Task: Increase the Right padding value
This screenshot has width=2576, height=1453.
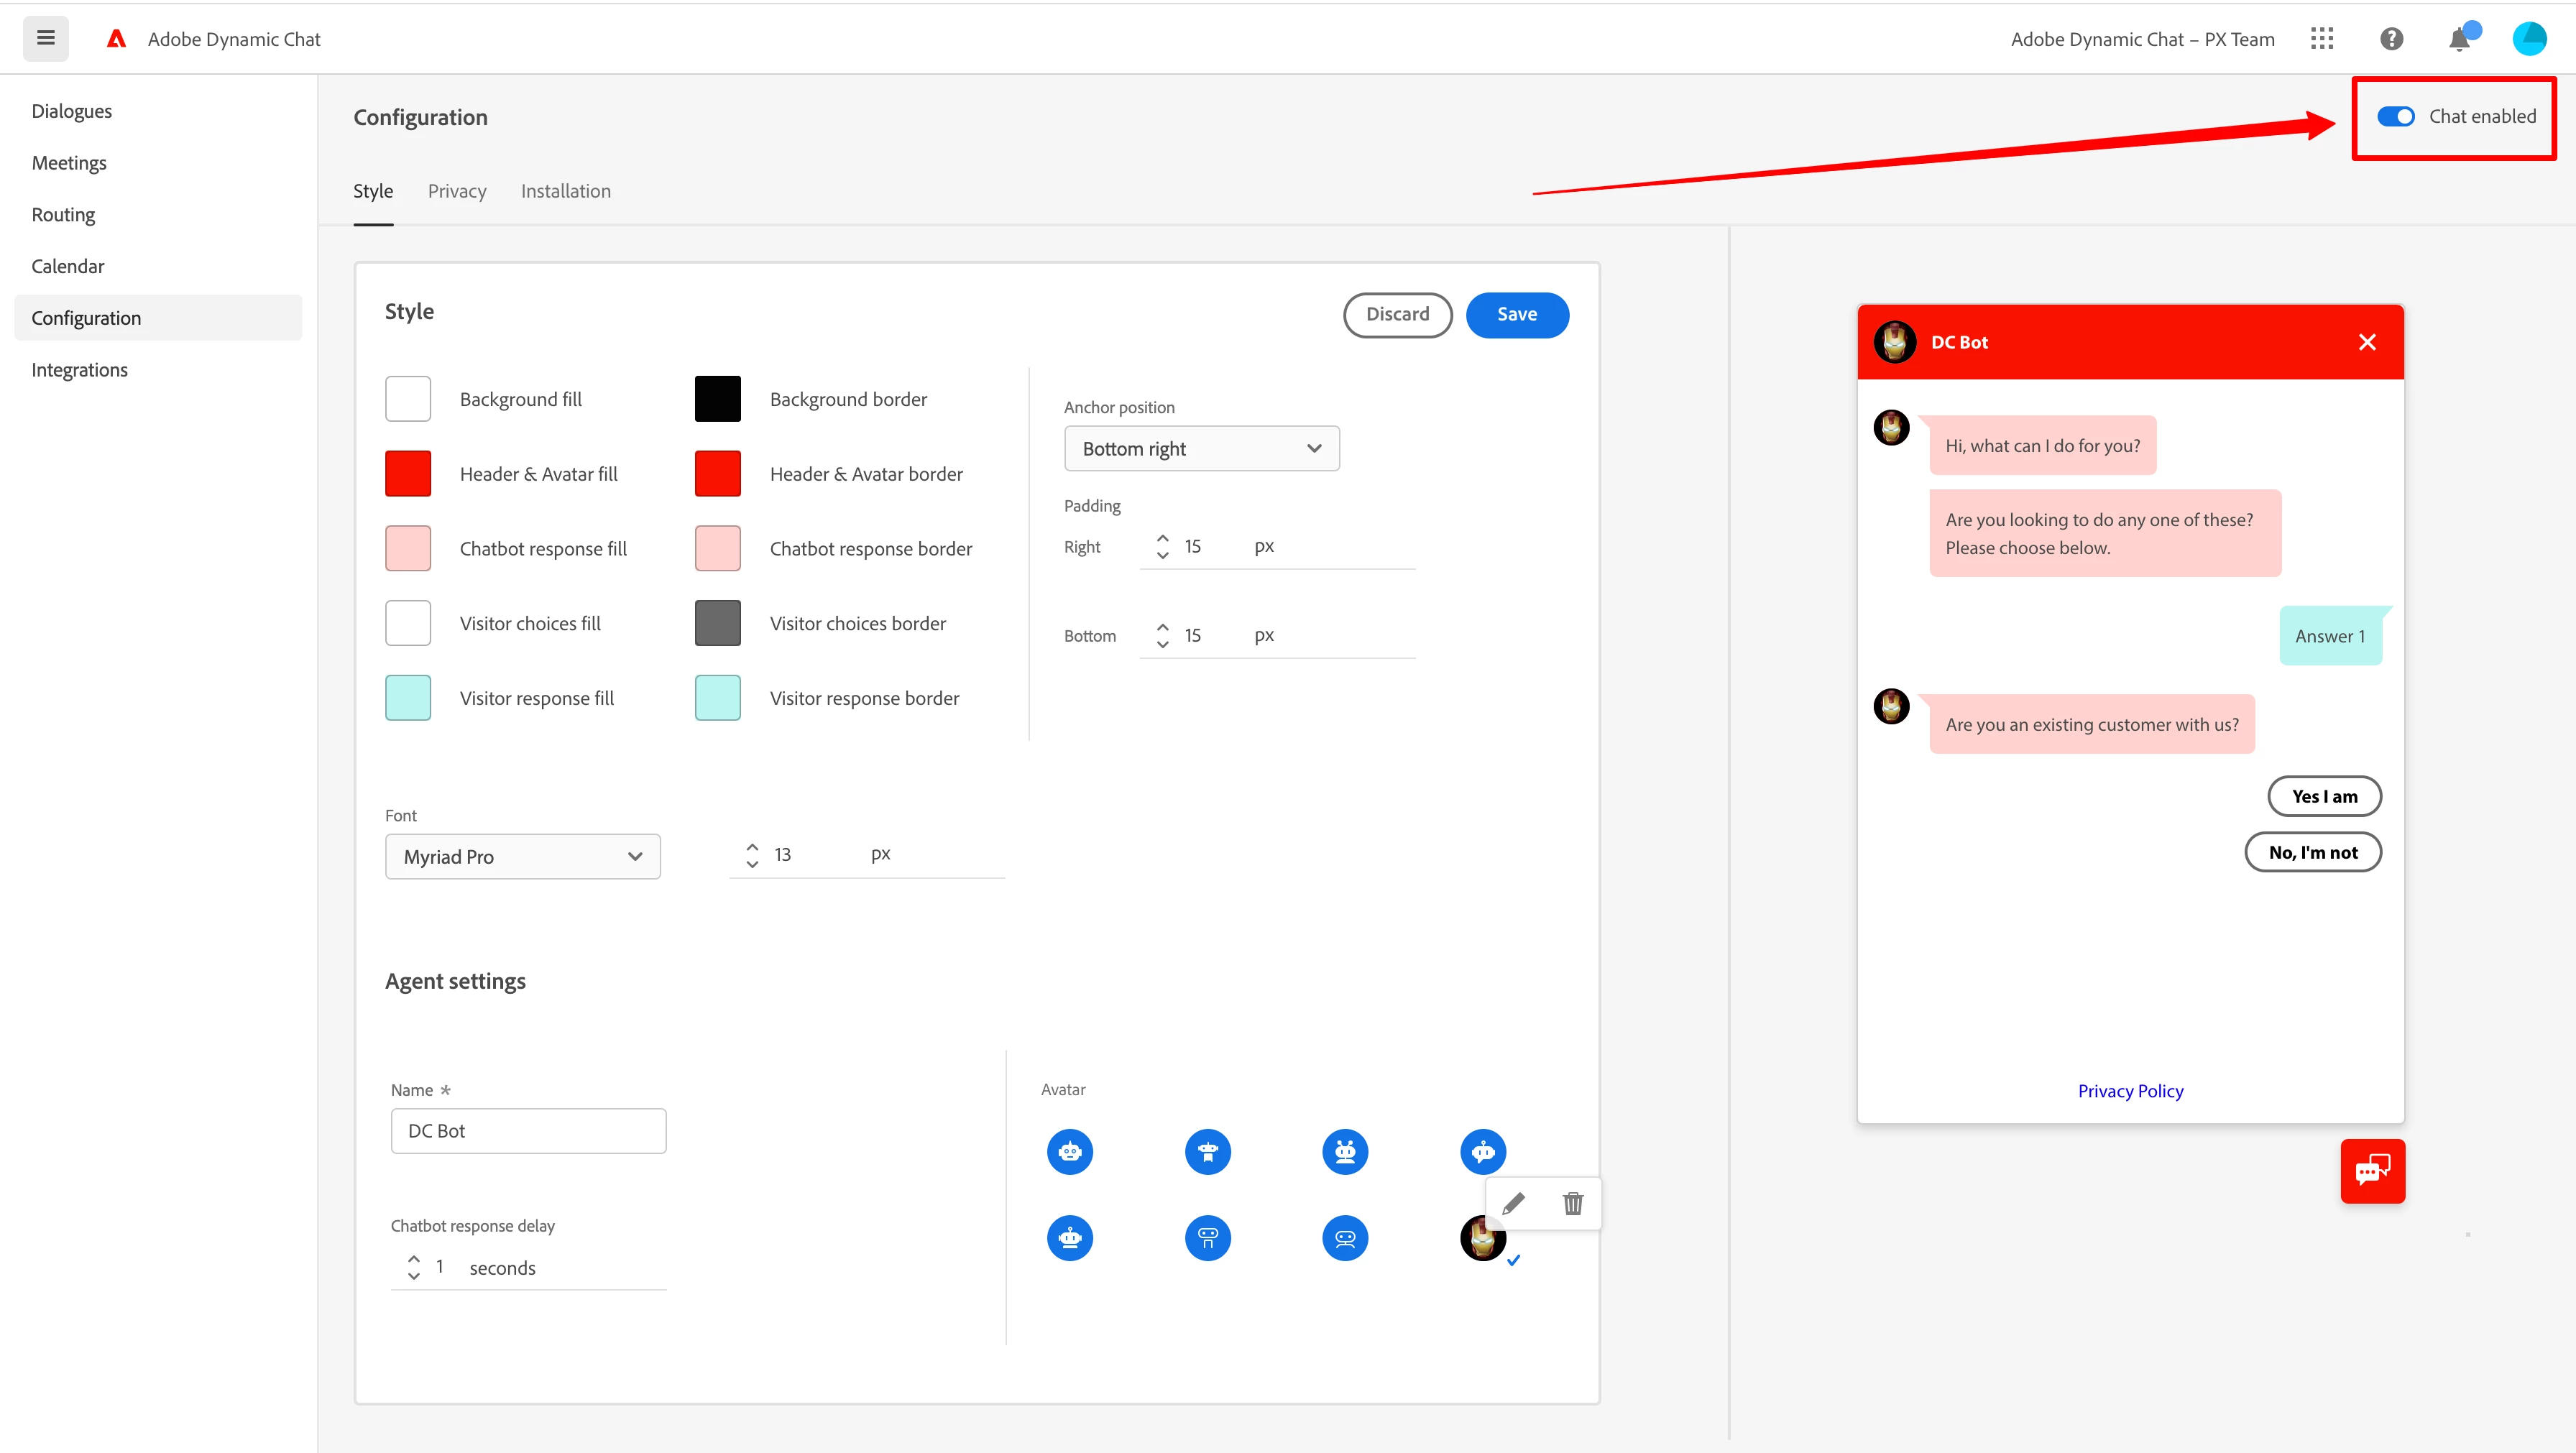Action: [x=1162, y=539]
